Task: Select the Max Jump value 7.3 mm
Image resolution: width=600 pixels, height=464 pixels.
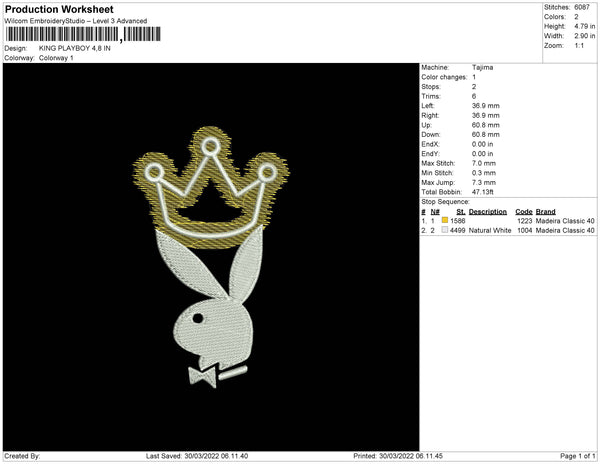Action: [484, 182]
